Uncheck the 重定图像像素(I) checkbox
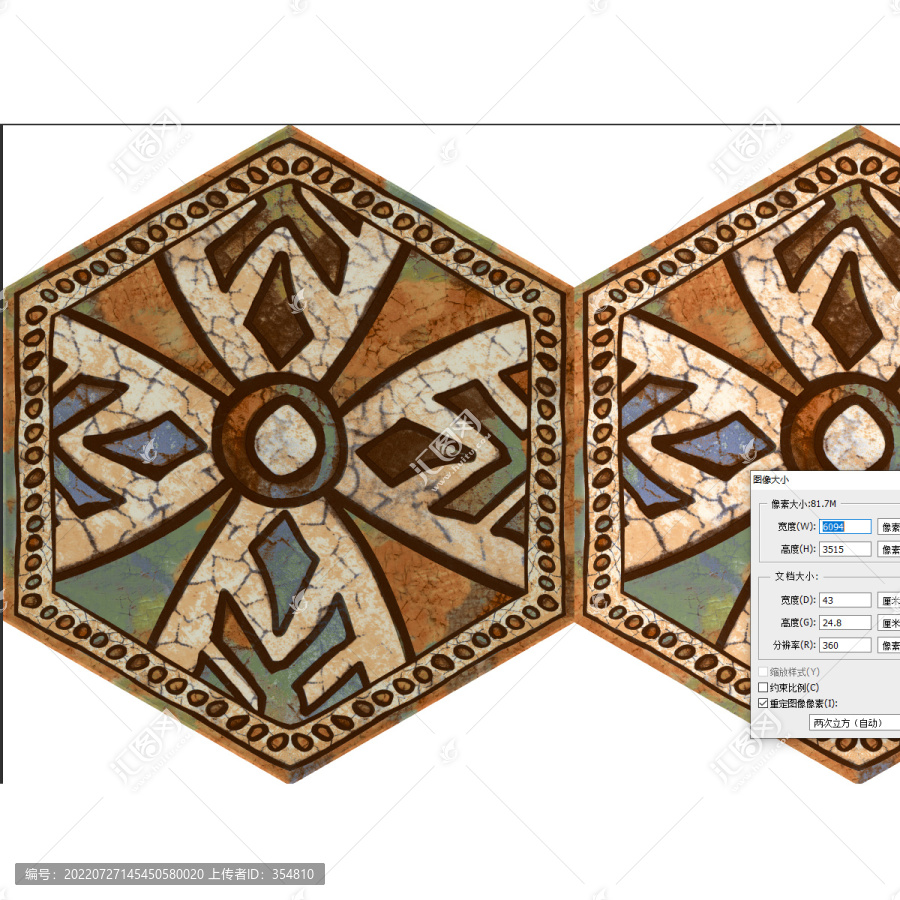The image size is (900, 900). point(763,703)
